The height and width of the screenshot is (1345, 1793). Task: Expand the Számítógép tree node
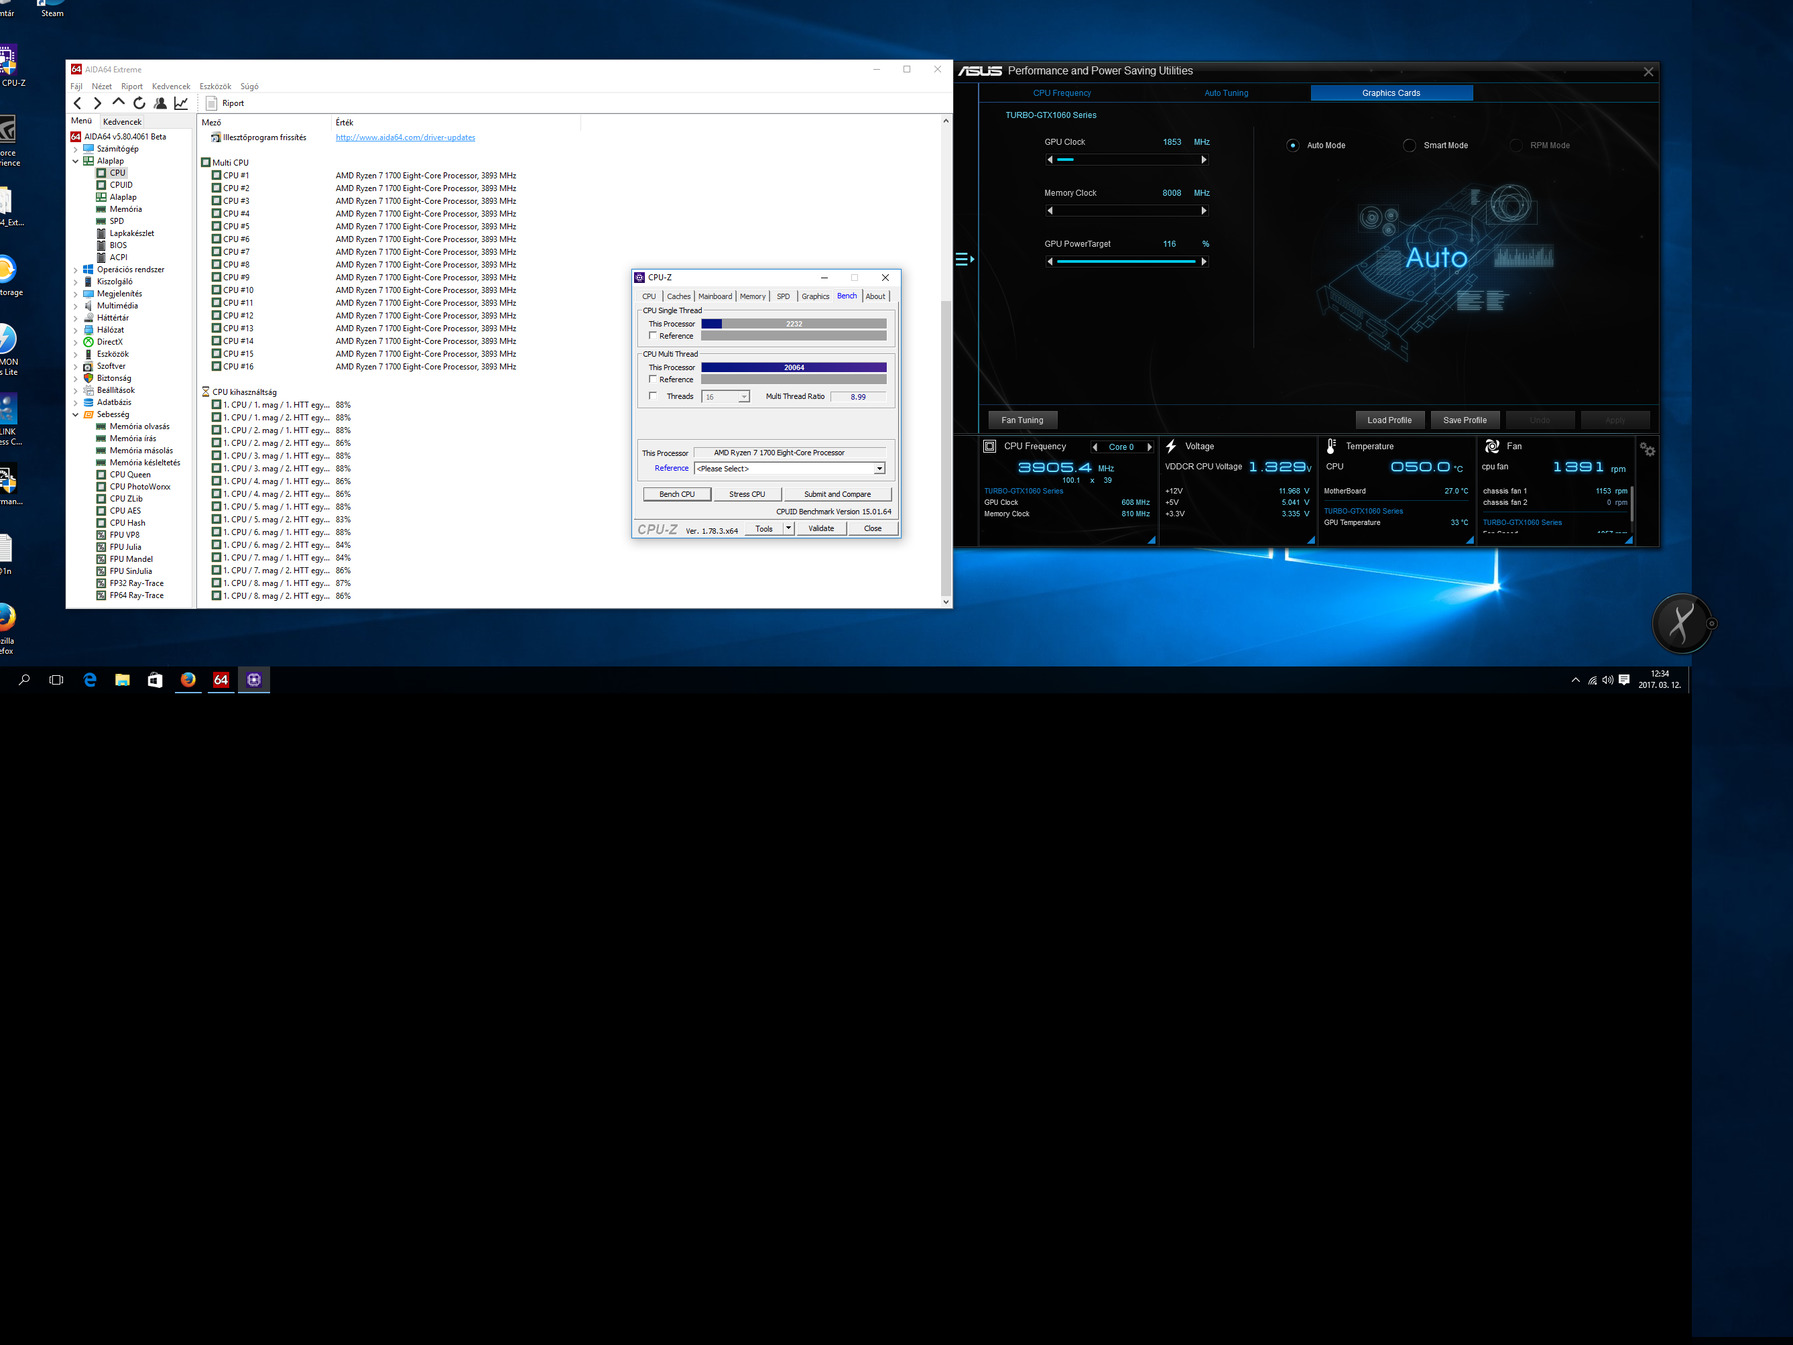pyautogui.click(x=75, y=149)
